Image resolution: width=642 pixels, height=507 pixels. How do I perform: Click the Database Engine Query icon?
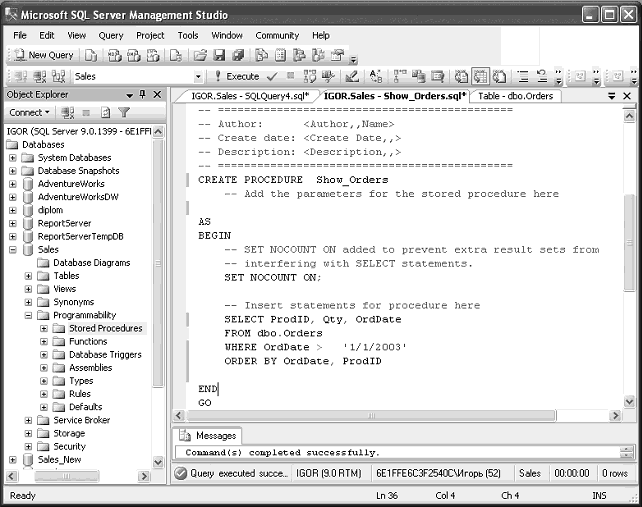[91, 55]
